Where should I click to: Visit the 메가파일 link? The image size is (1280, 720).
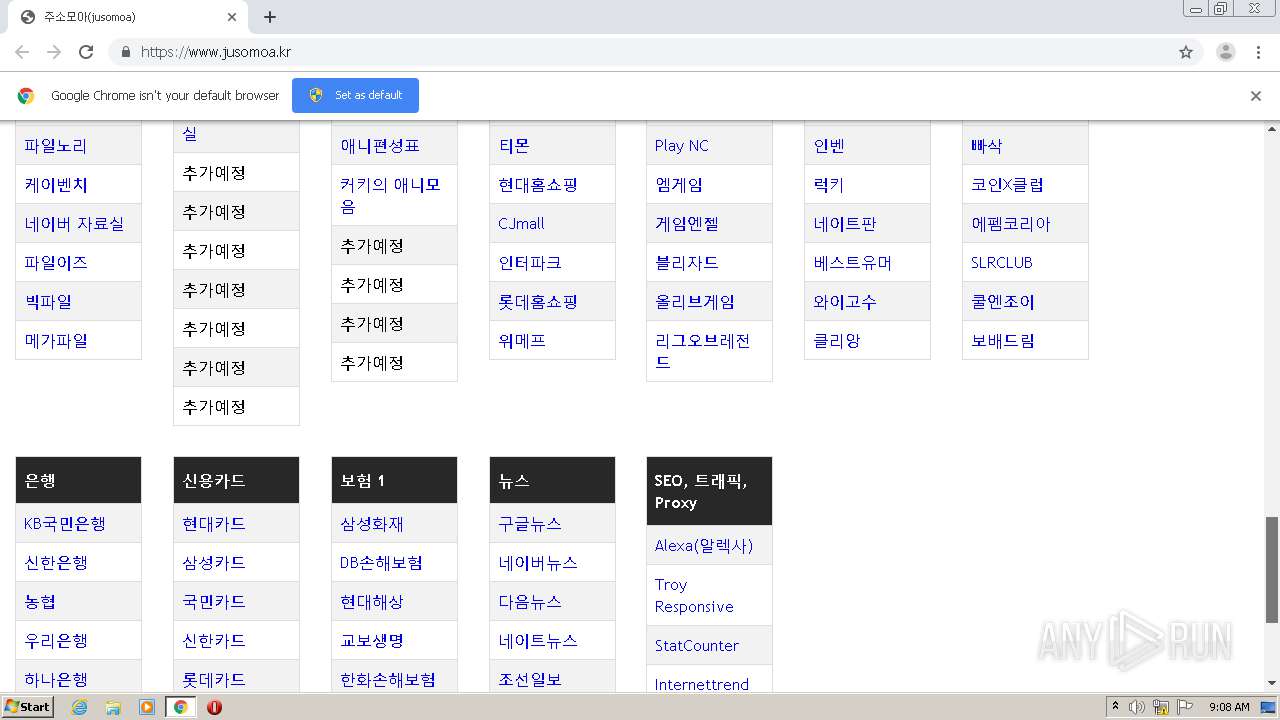tap(56, 341)
